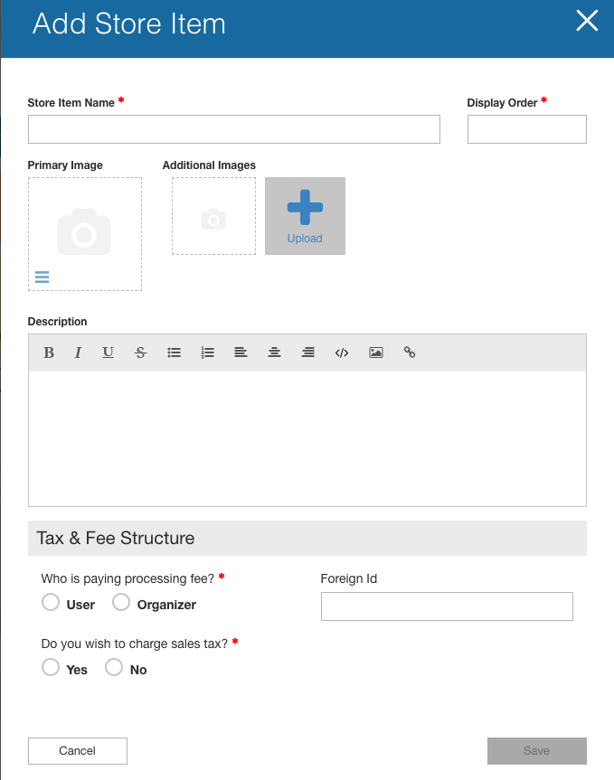Toggle underline formatting in description toolbar
Screen dimensions: 614x780
(x=108, y=353)
